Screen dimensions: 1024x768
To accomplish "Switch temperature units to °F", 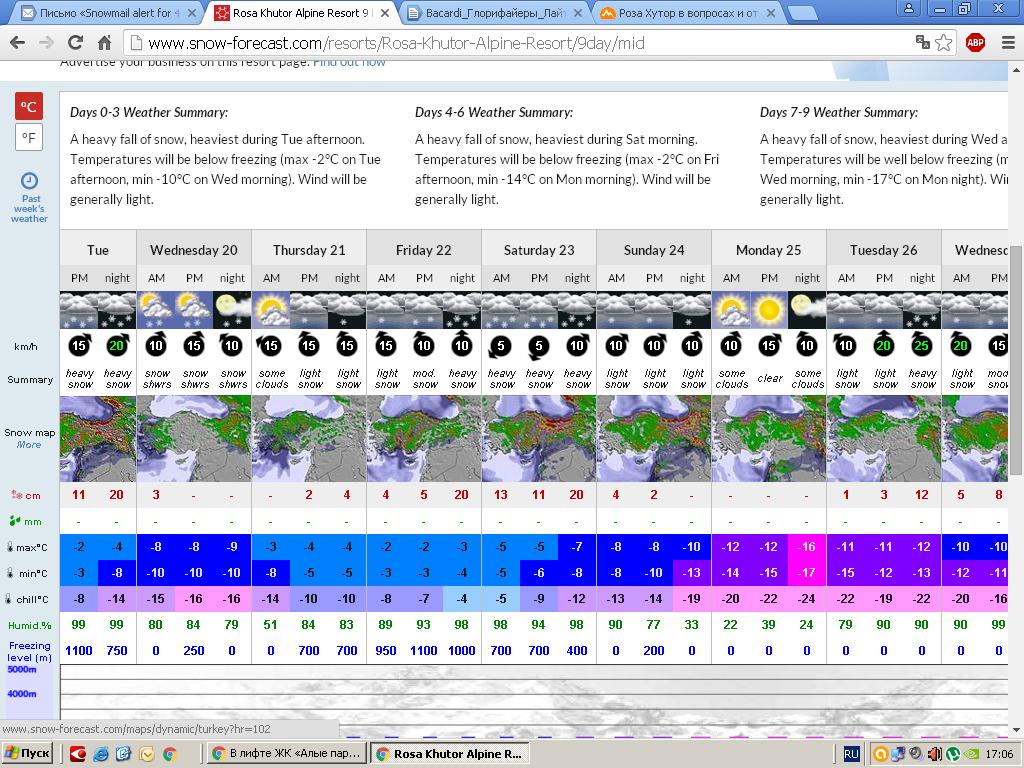I will tap(28, 137).
